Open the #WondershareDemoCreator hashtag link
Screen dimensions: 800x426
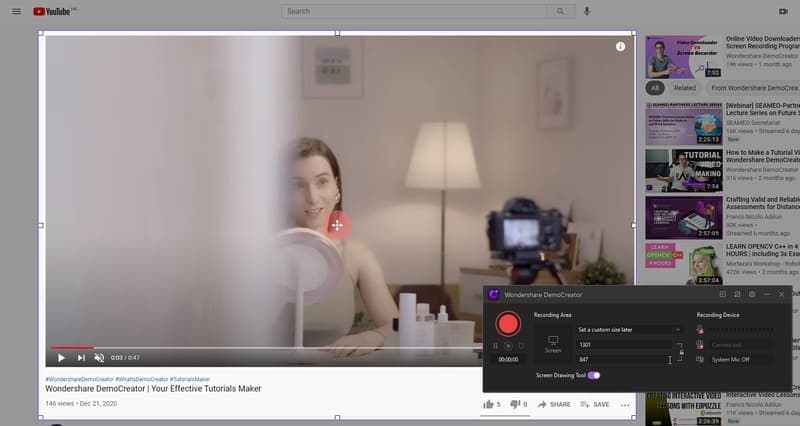(x=79, y=379)
